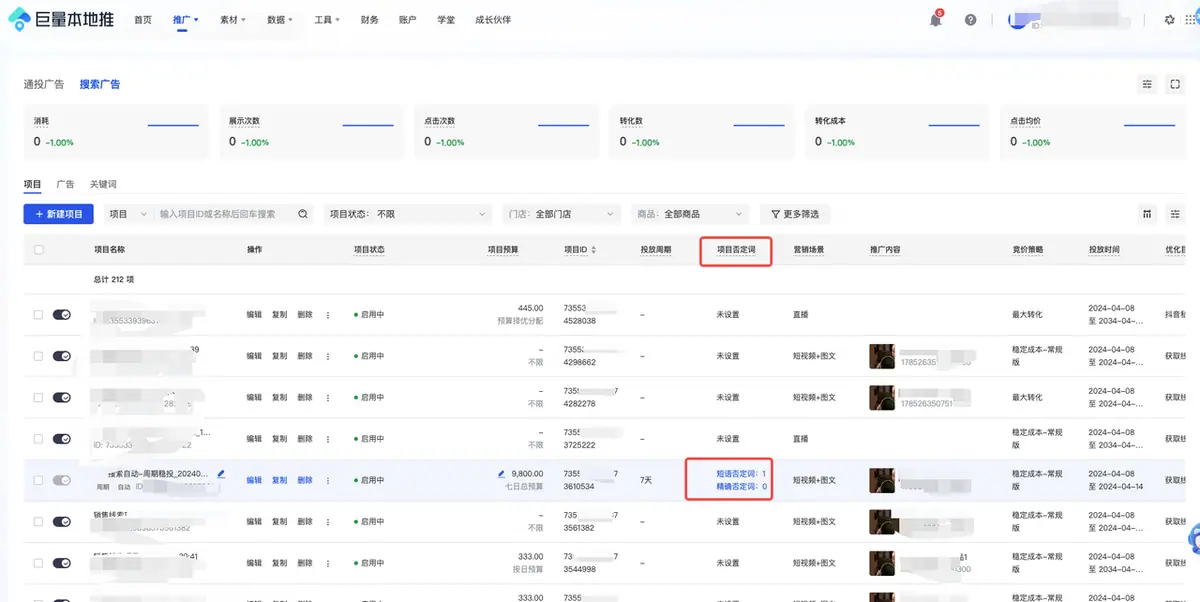Image resolution: width=1200 pixels, height=602 pixels.
Task: Toggle switch for project 3610534
Action: coord(62,480)
